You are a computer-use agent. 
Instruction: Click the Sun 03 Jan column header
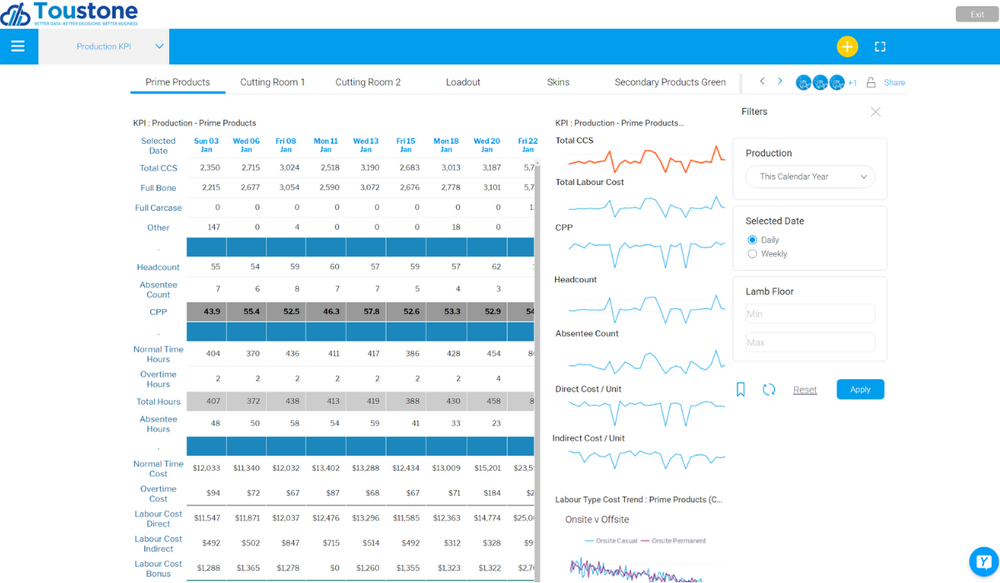pyautogui.click(x=206, y=145)
